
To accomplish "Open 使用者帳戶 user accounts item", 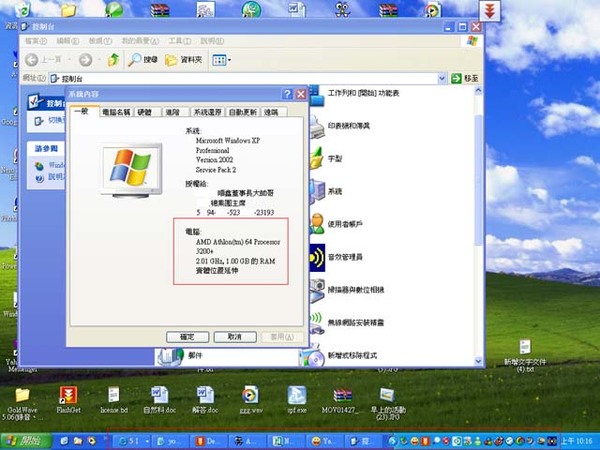I will click(336, 224).
